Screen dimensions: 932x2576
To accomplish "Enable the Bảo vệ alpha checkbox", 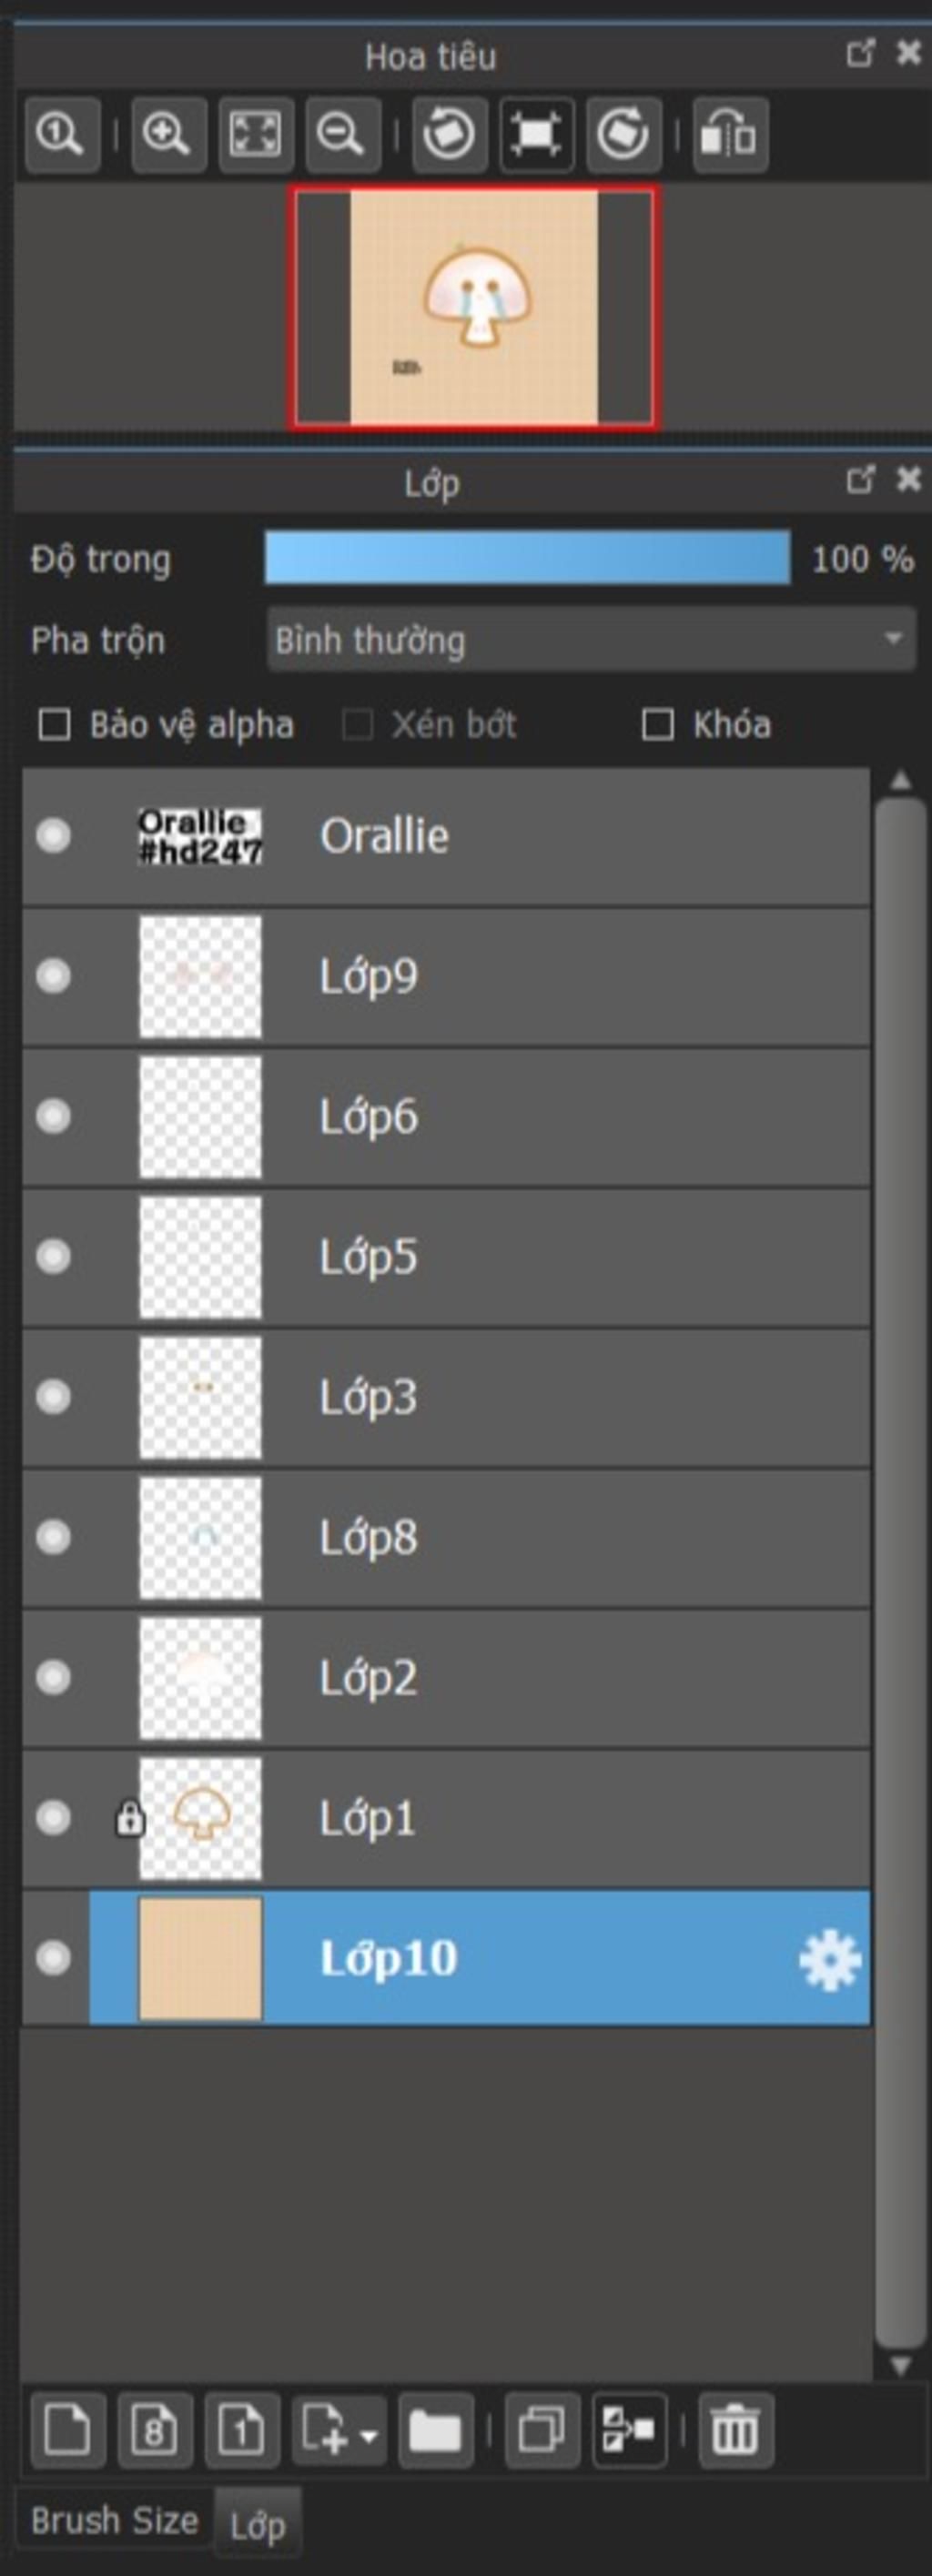I will pyautogui.click(x=54, y=725).
